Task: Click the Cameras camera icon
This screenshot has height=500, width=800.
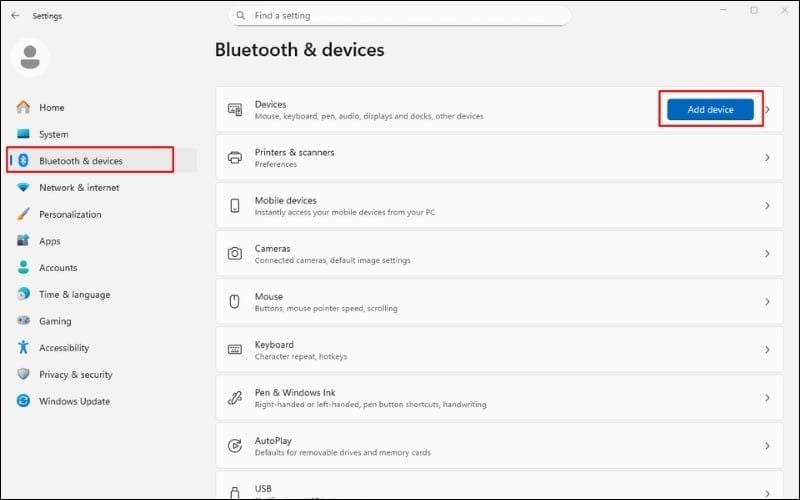Action: (235, 254)
